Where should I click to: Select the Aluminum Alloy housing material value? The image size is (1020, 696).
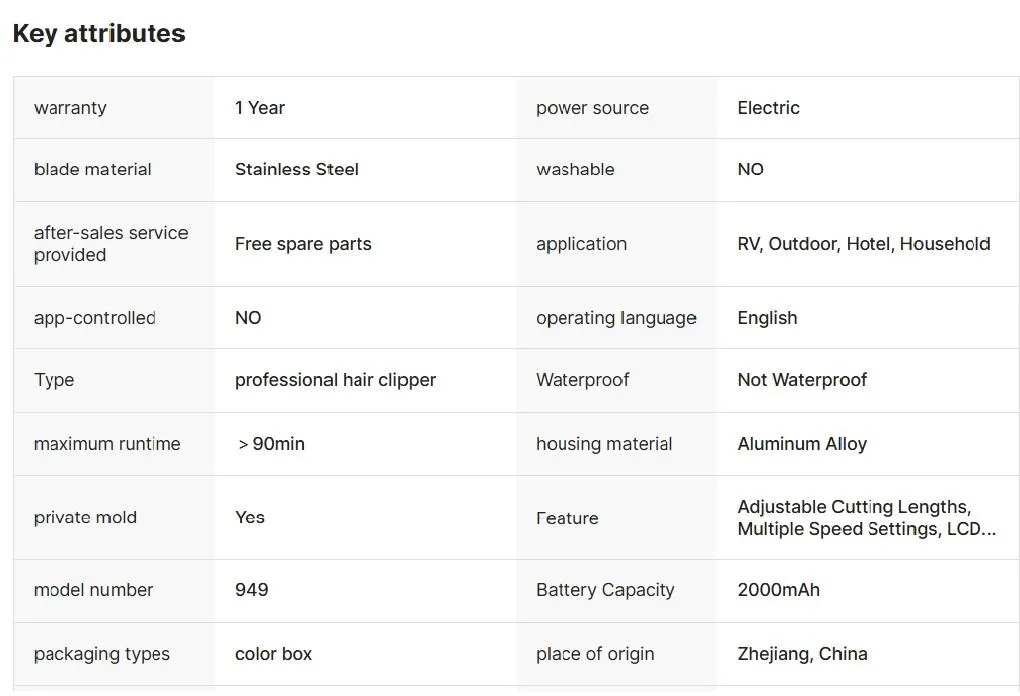(802, 444)
